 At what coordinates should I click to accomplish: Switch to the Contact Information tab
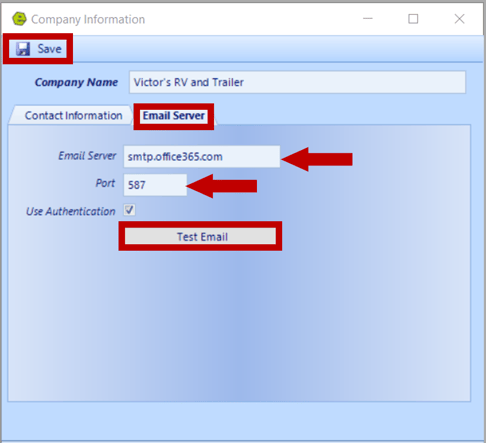73,115
